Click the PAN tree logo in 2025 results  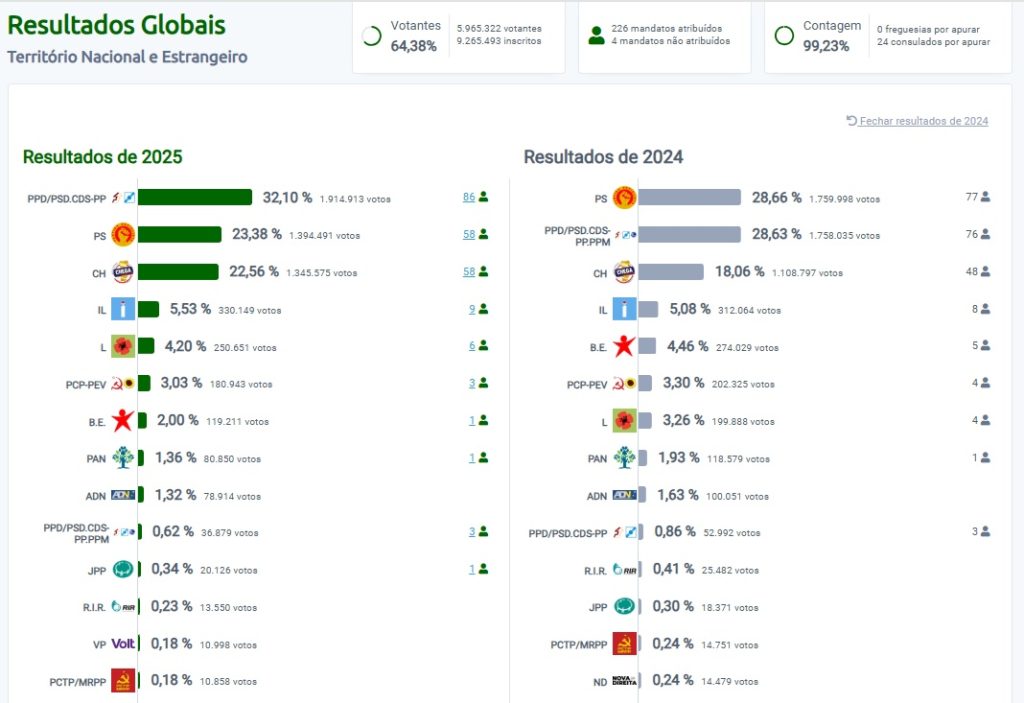[x=123, y=458]
